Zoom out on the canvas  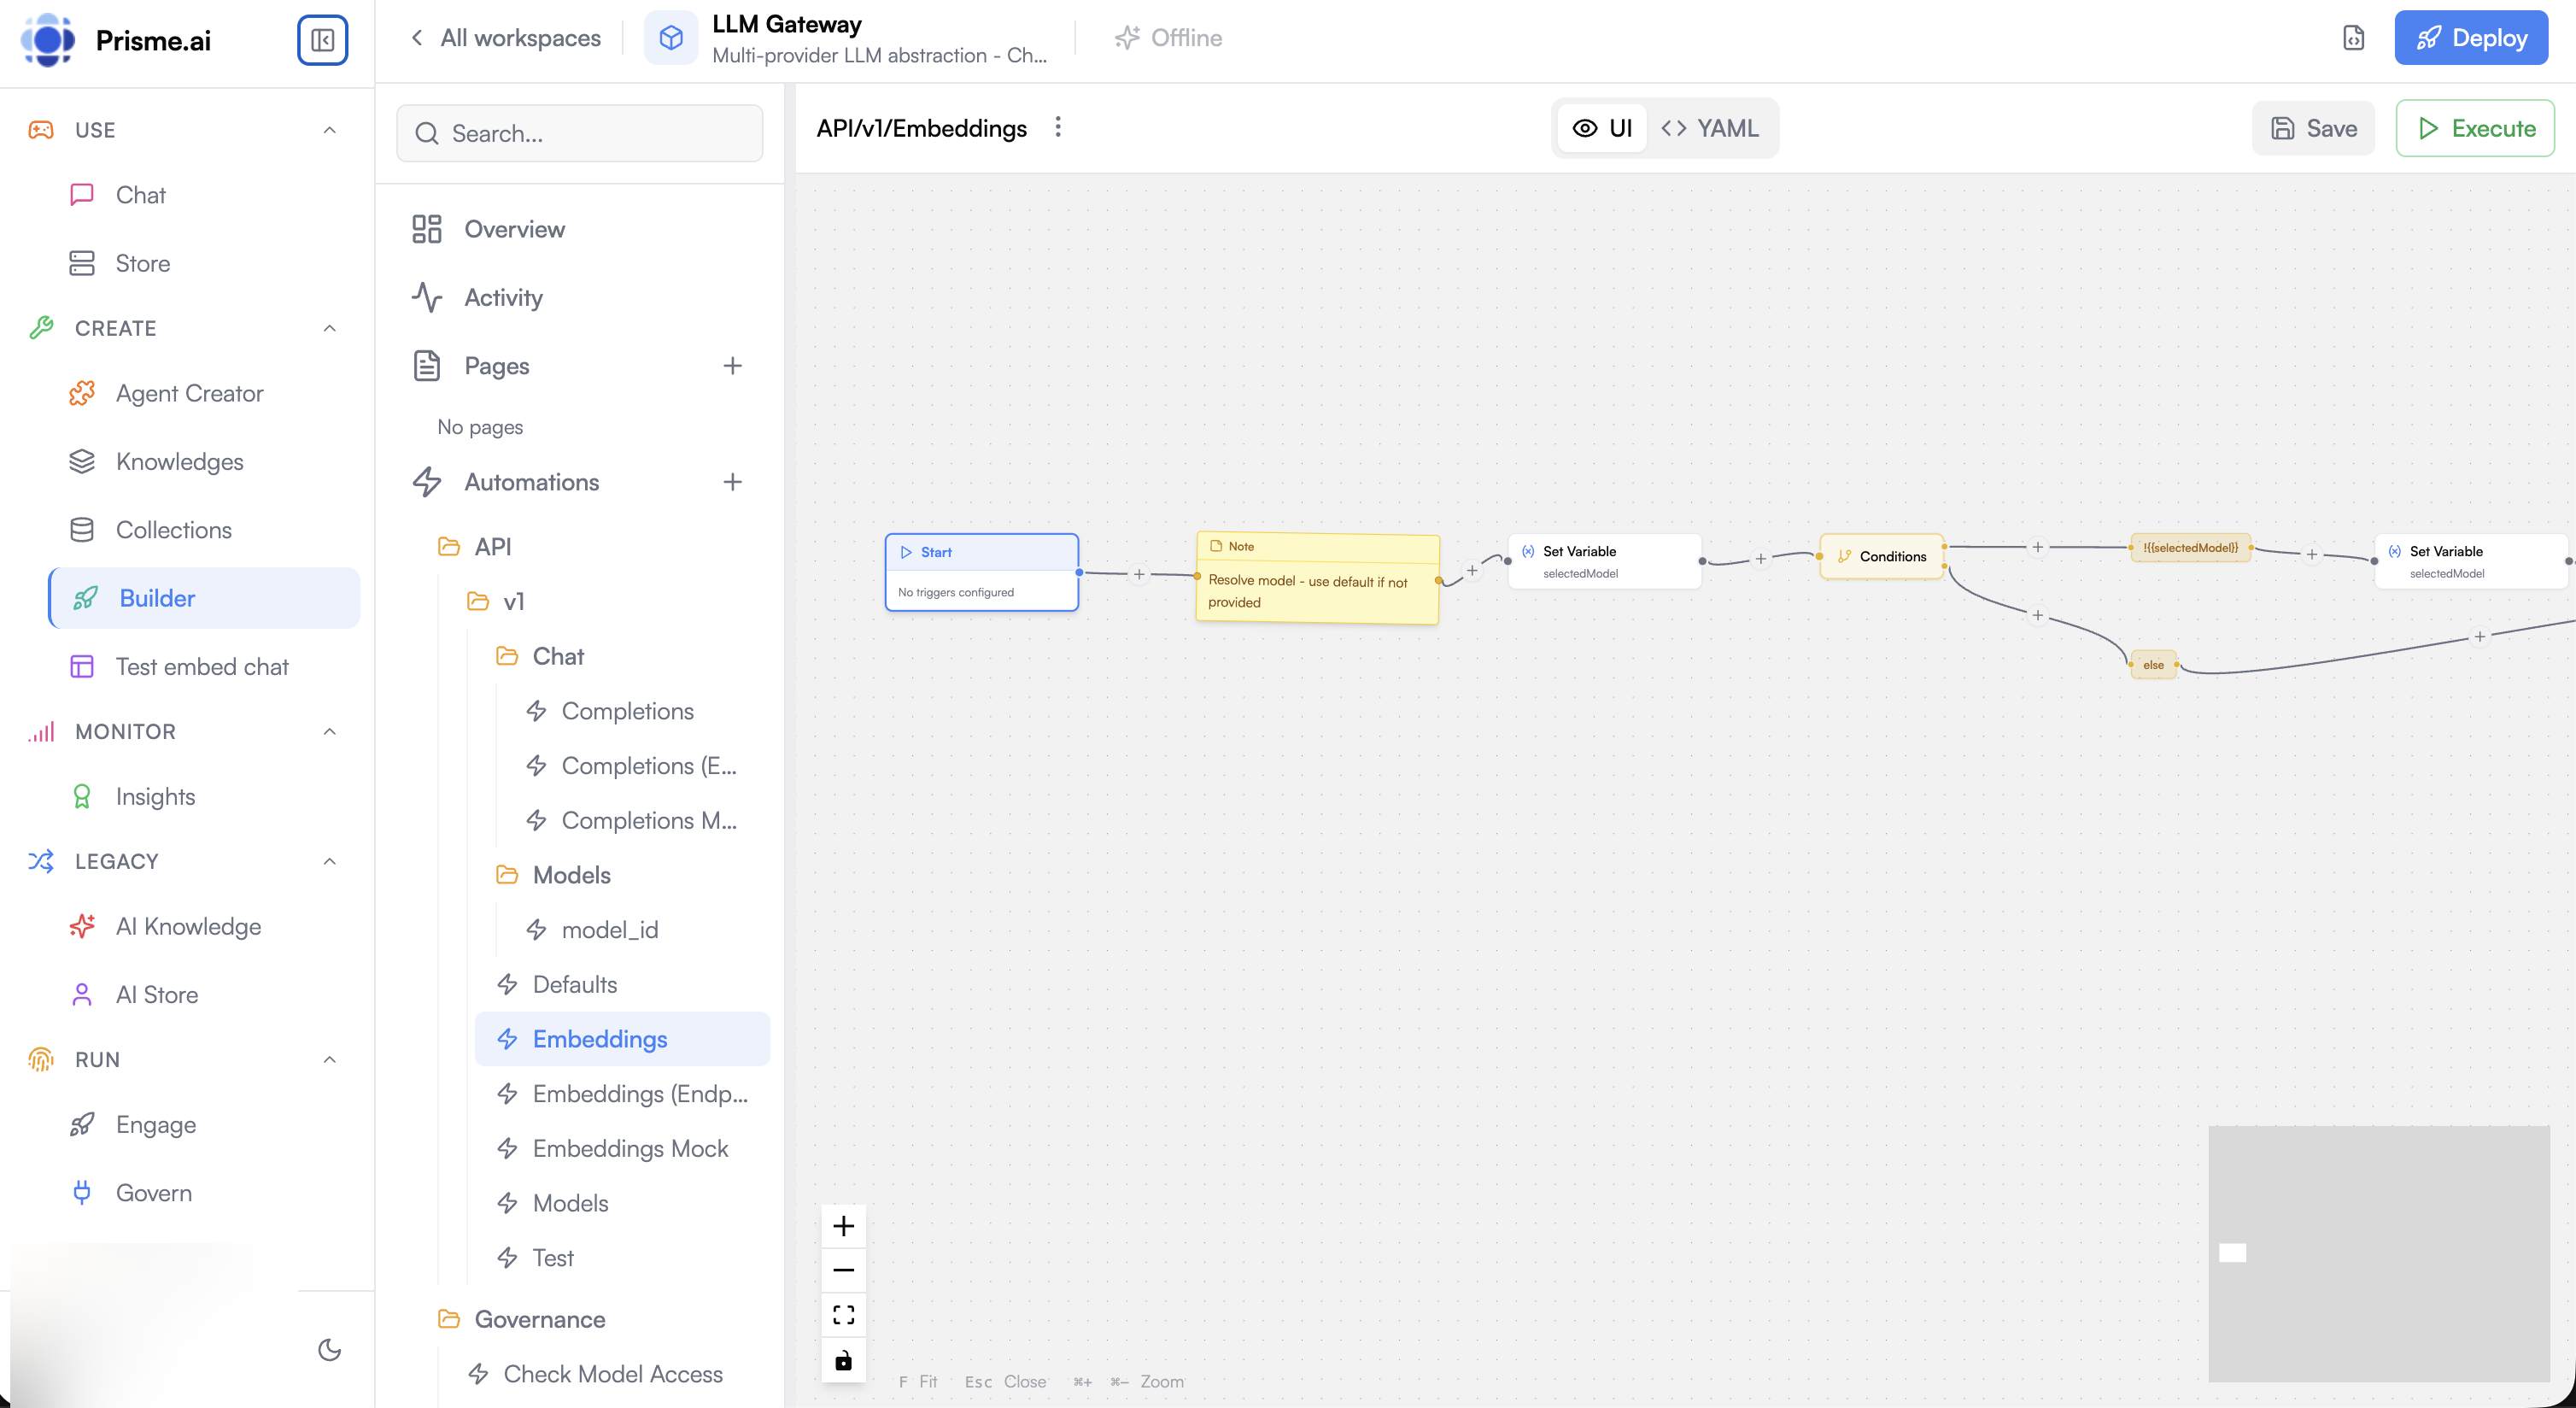point(843,1270)
